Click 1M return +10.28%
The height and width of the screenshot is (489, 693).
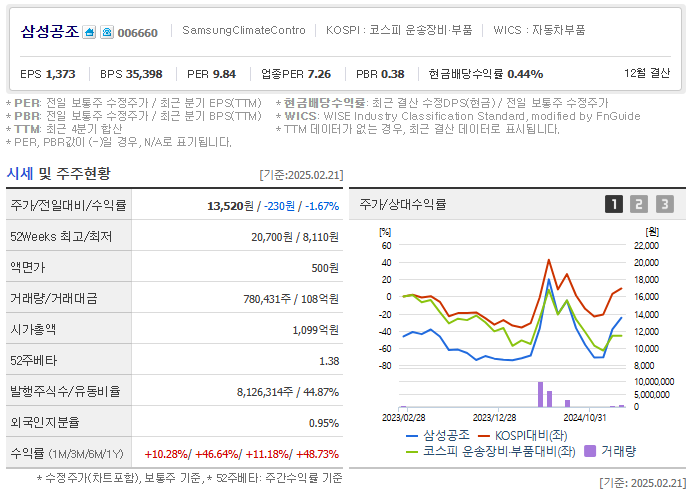pyautogui.click(x=166, y=454)
